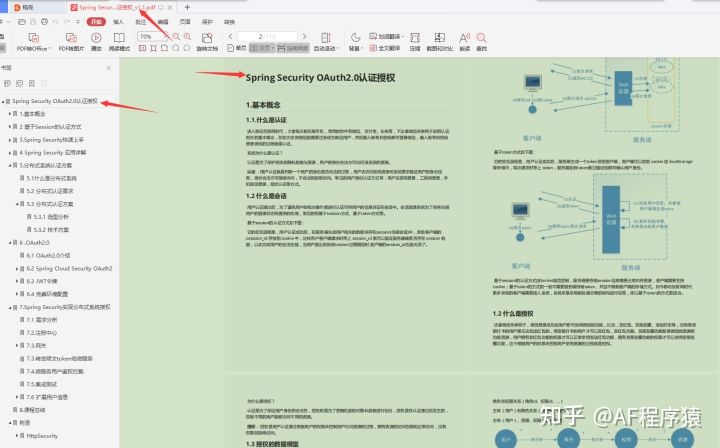
Task: Click the redo arrow in quick toolbar
Action: [67, 22]
